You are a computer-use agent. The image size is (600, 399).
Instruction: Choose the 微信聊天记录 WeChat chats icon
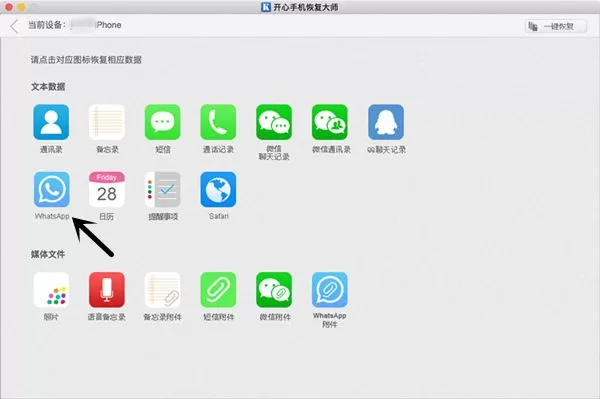pos(274,122)
